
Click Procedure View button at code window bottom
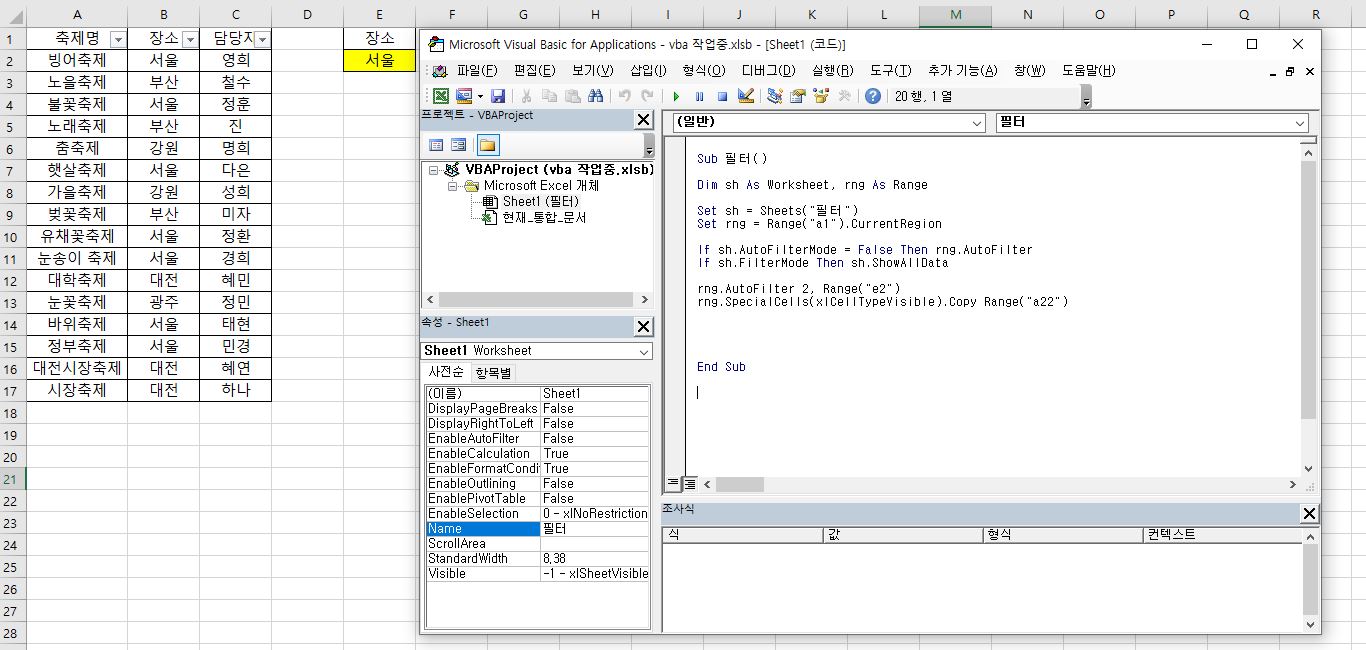673,484
